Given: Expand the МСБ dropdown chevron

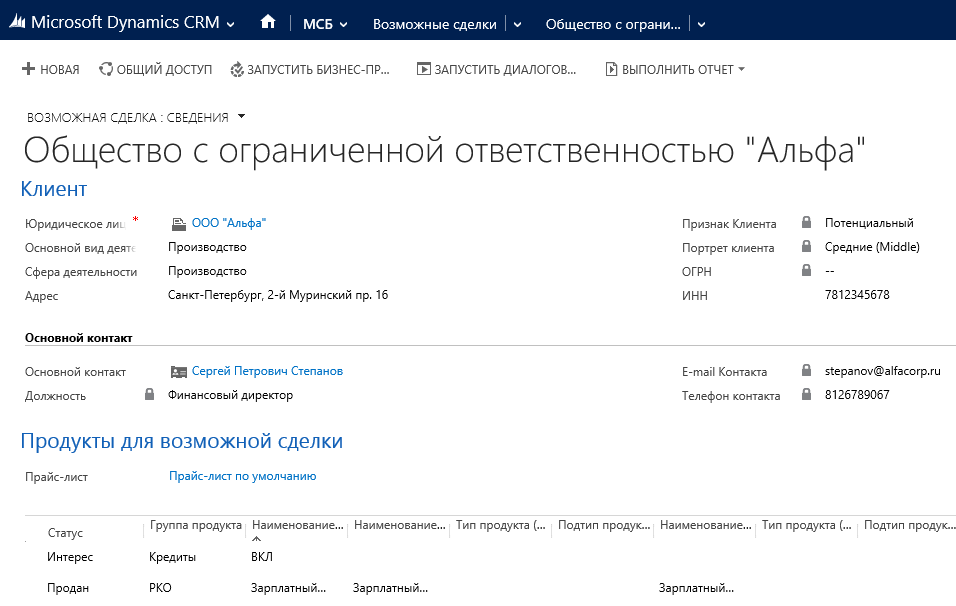Looking at the screenshot, I should (x=343, y=25).
